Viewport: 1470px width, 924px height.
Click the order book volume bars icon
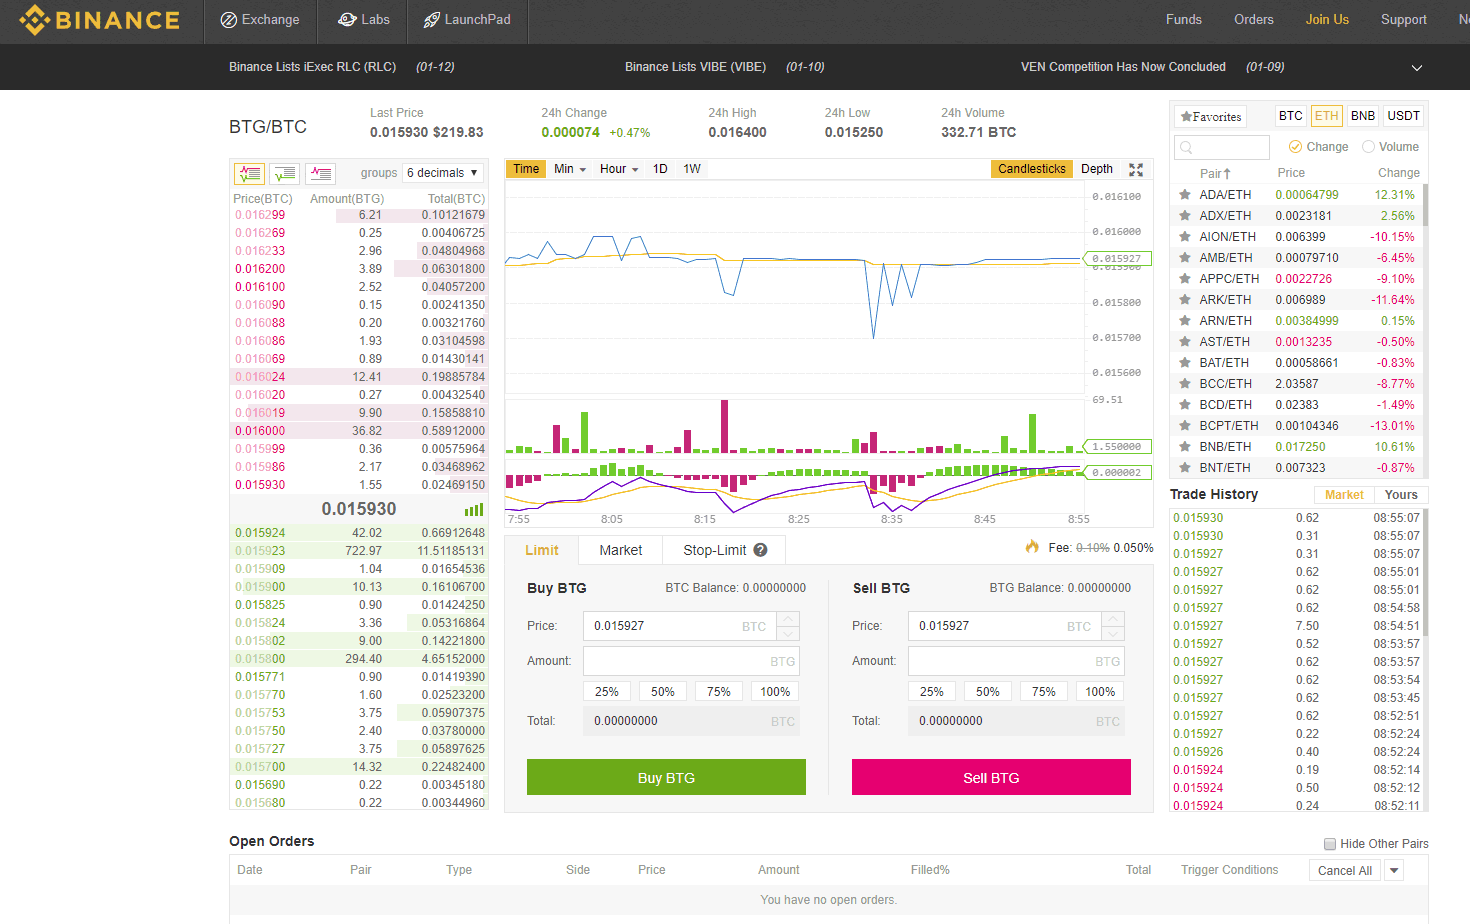474,510
